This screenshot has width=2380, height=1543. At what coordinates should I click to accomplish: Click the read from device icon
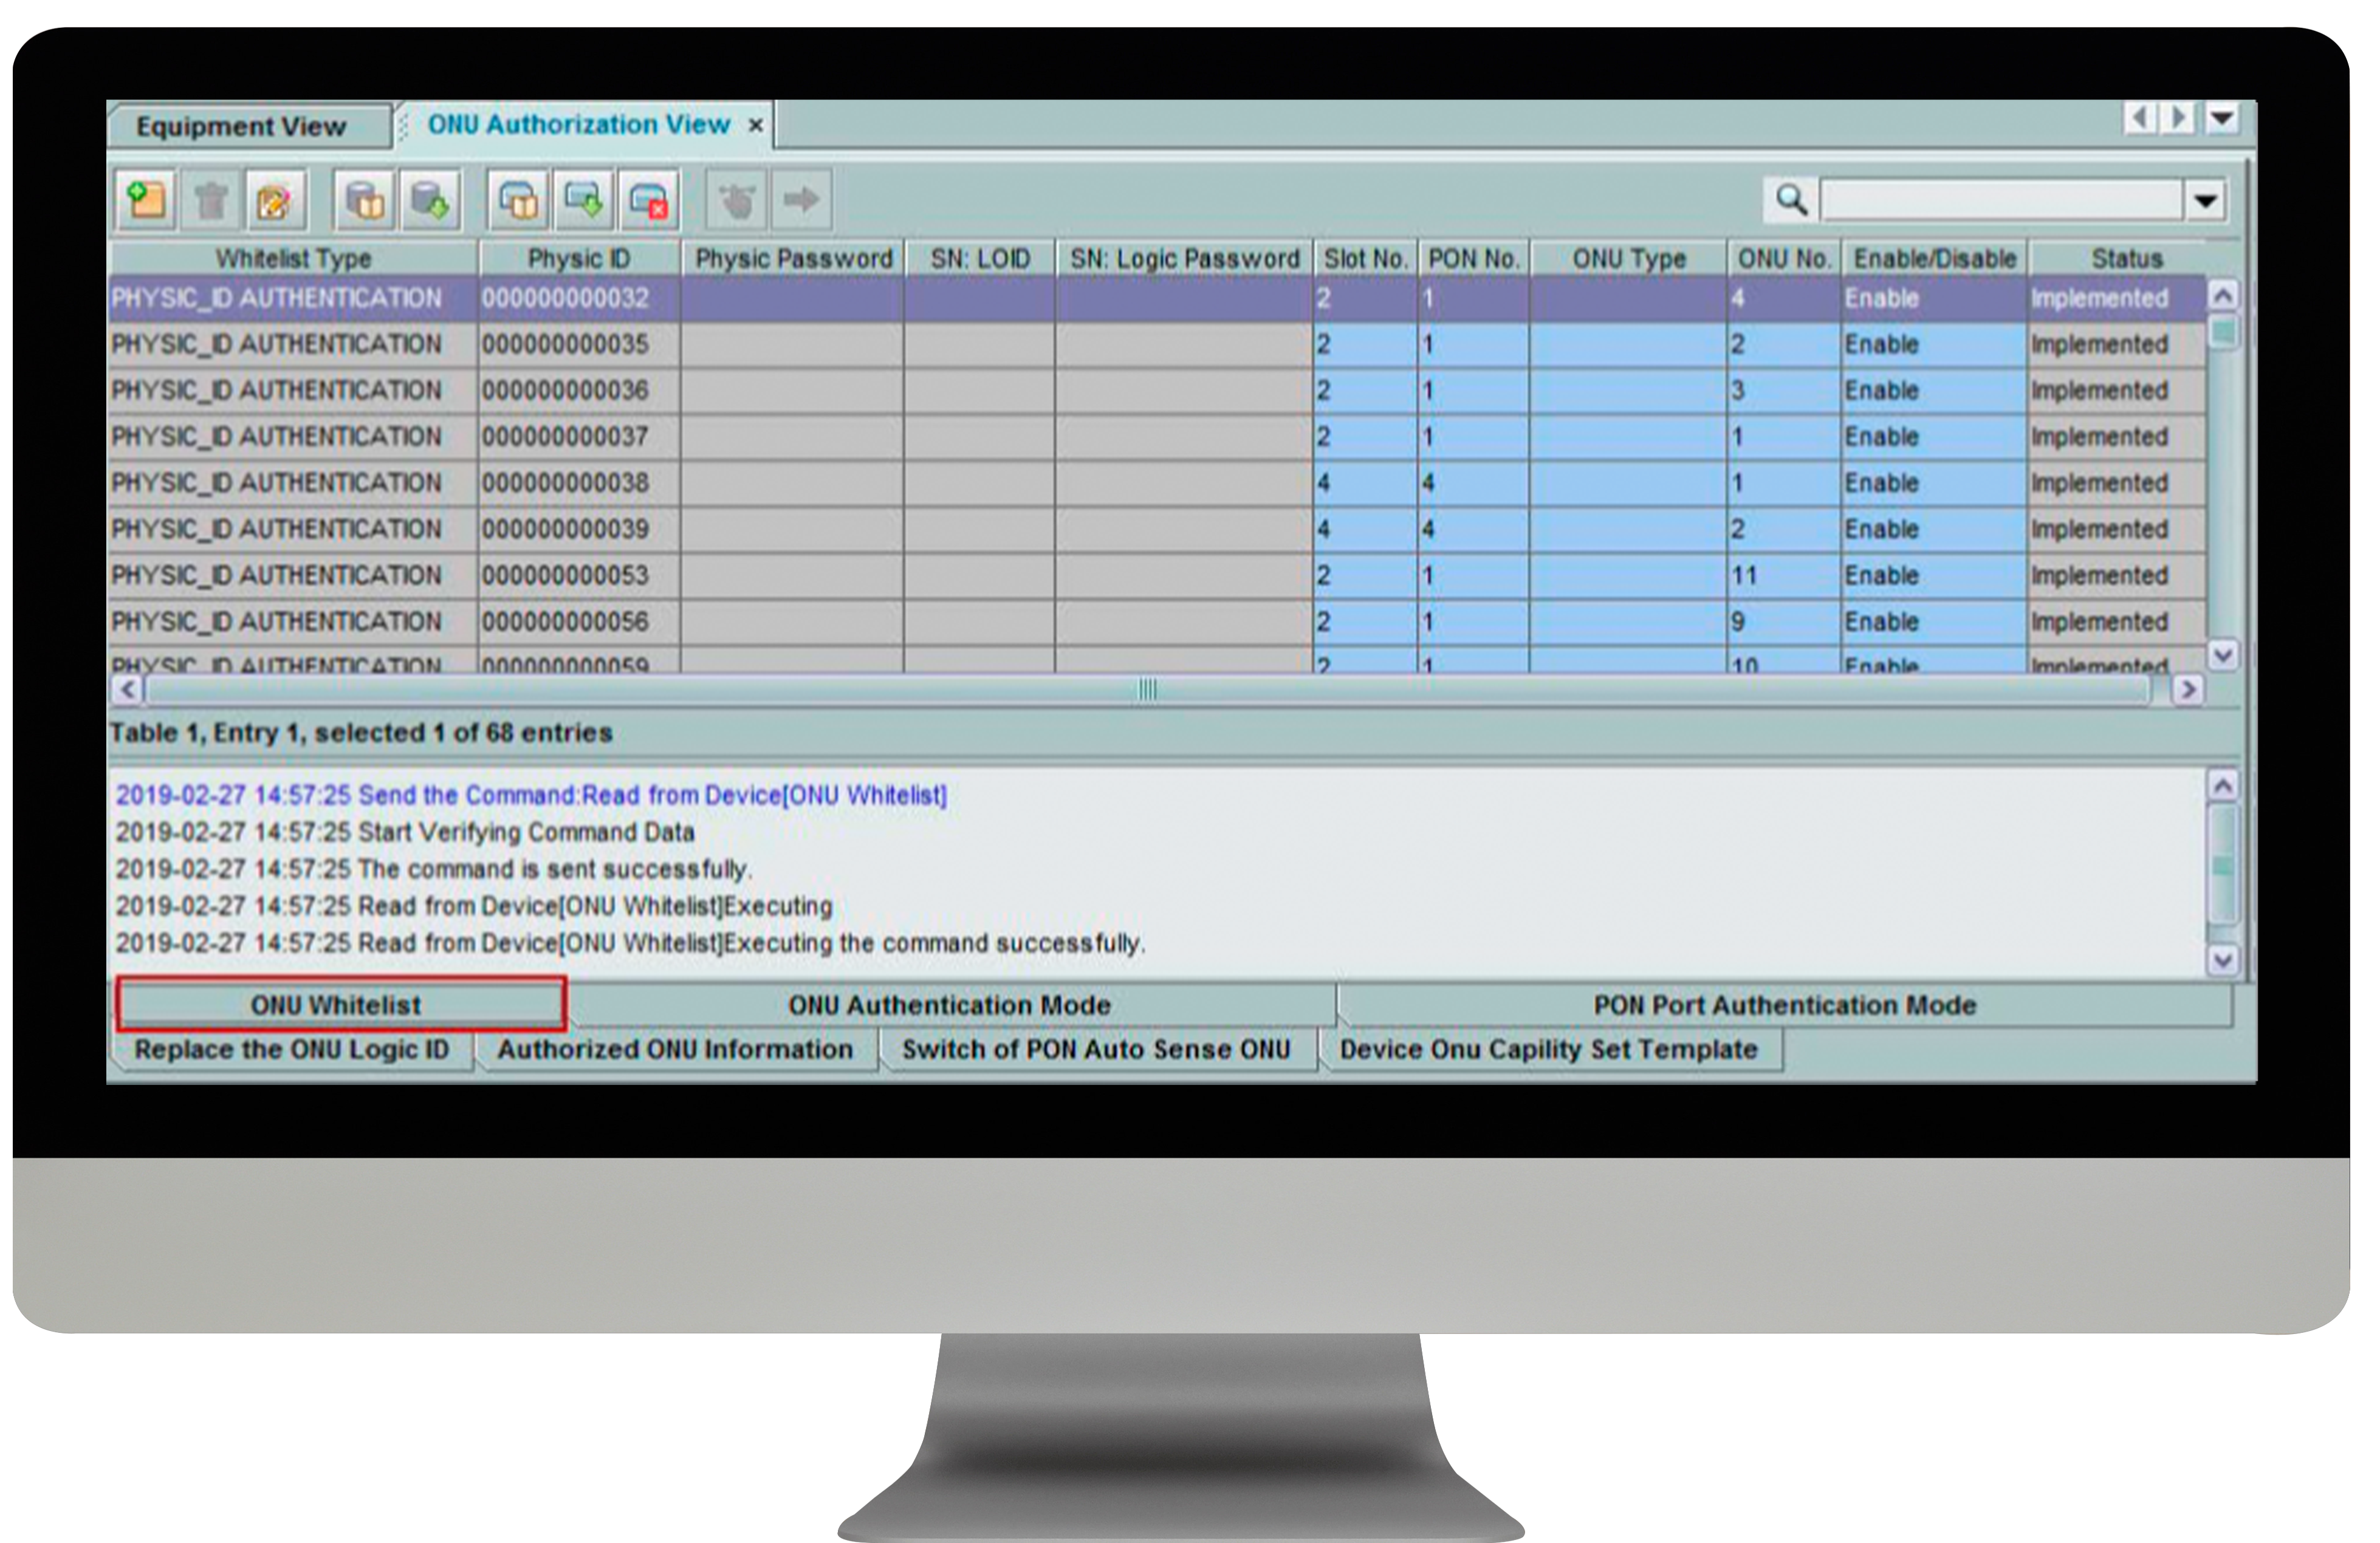coord(518,200)
